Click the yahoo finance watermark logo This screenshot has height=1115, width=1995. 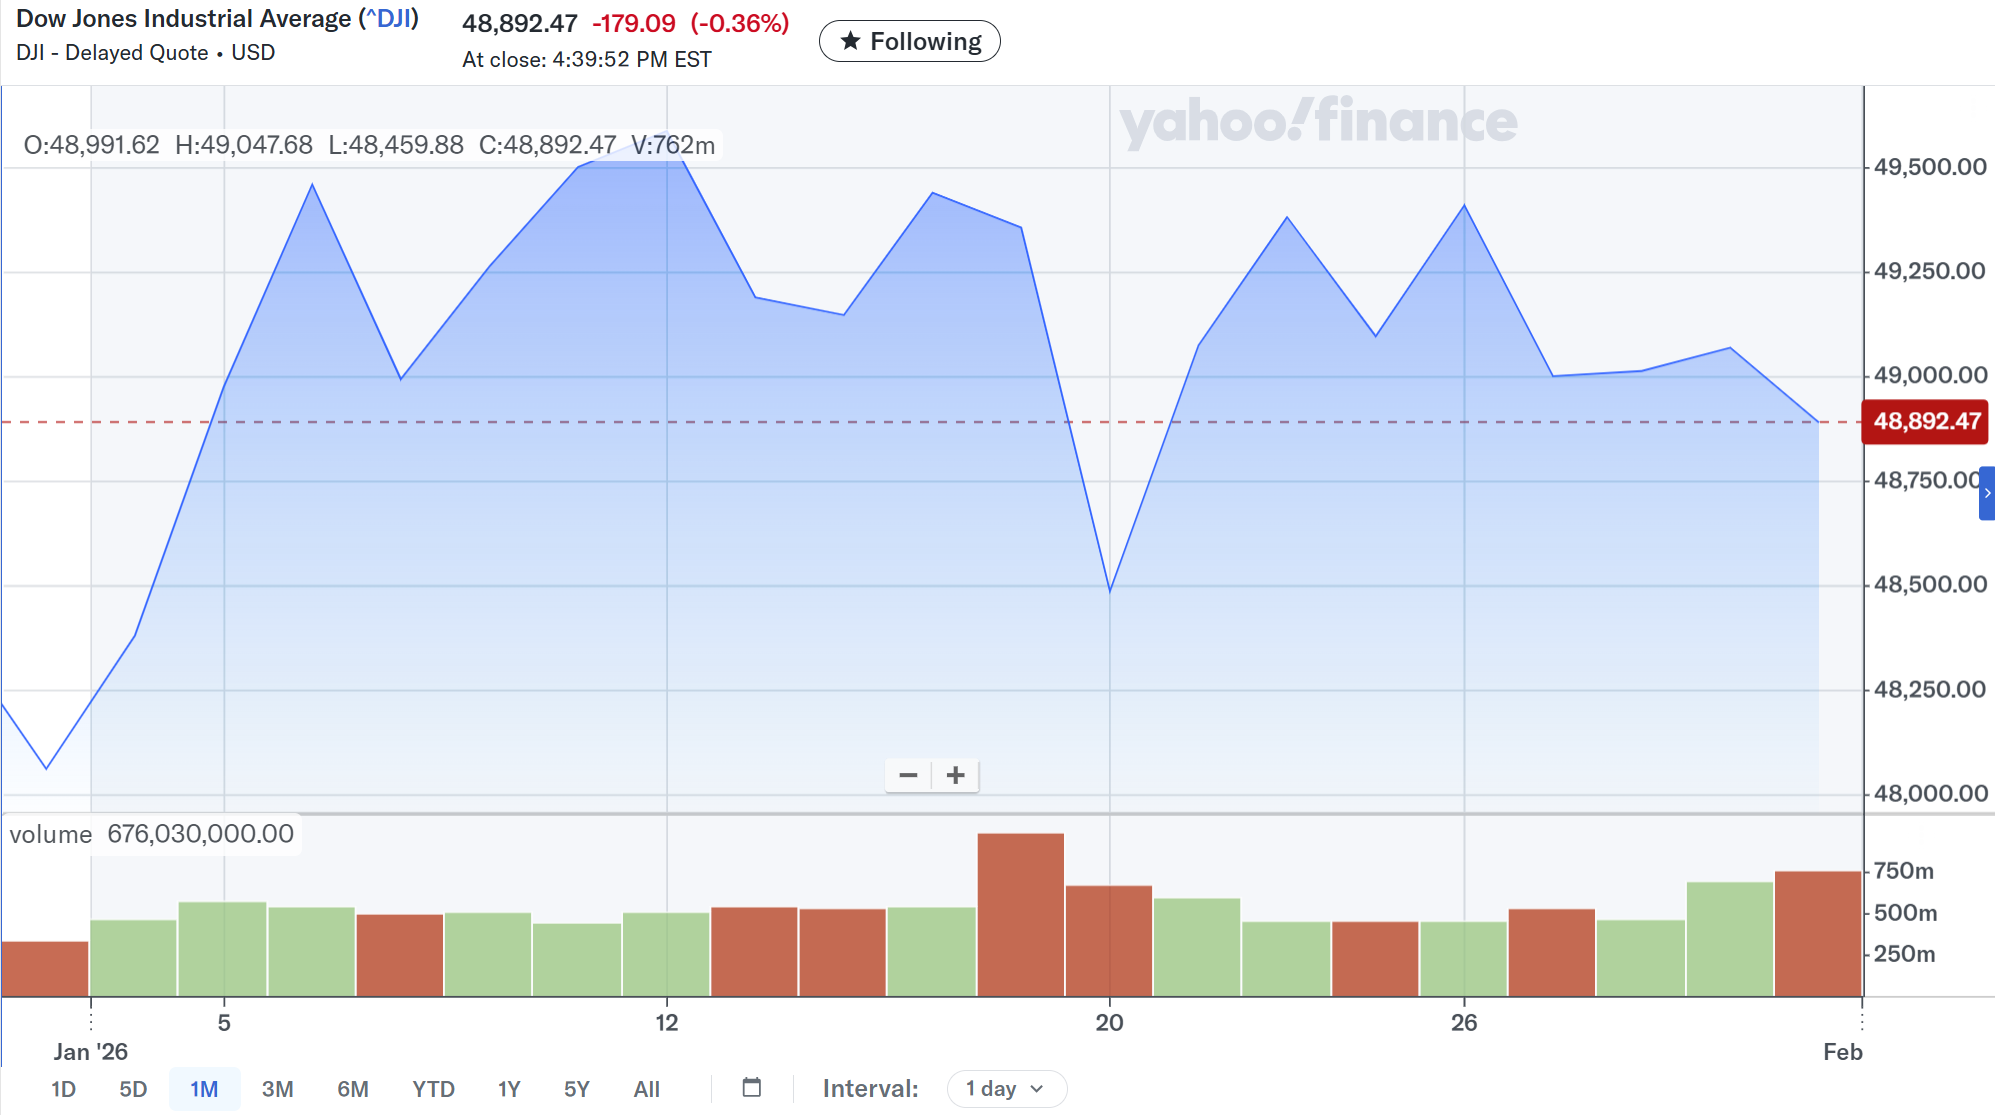1317,122
